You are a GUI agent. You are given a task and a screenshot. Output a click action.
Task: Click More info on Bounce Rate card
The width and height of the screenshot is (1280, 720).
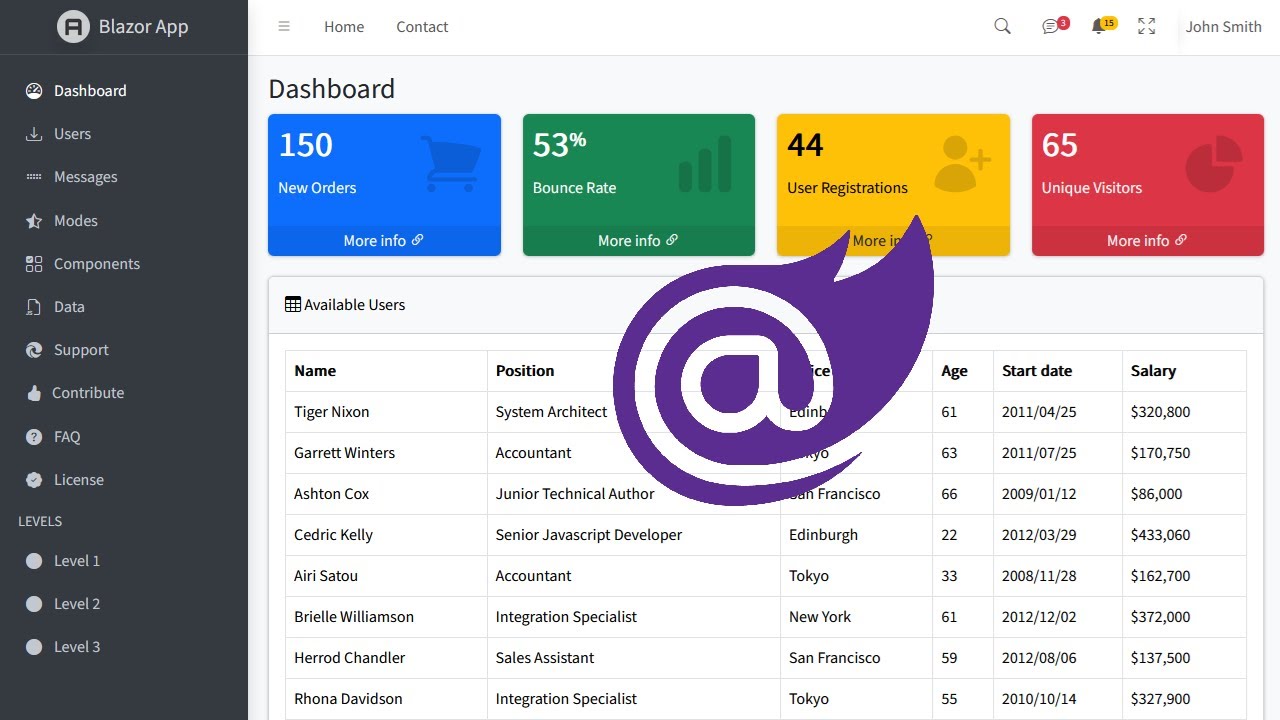coord(638,241)
